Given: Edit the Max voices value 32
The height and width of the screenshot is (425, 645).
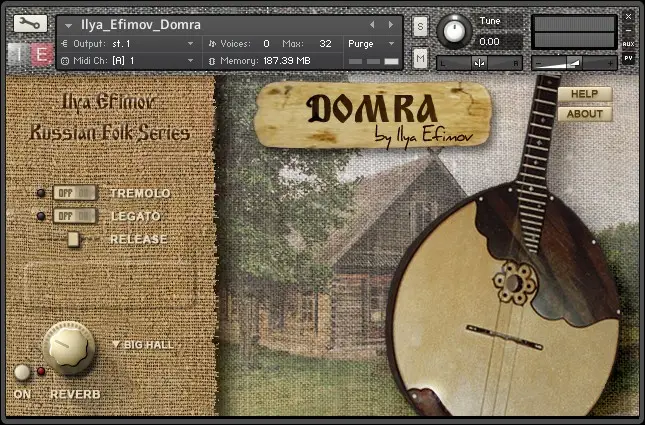Looking at the screenshot, I should (325, 44).
